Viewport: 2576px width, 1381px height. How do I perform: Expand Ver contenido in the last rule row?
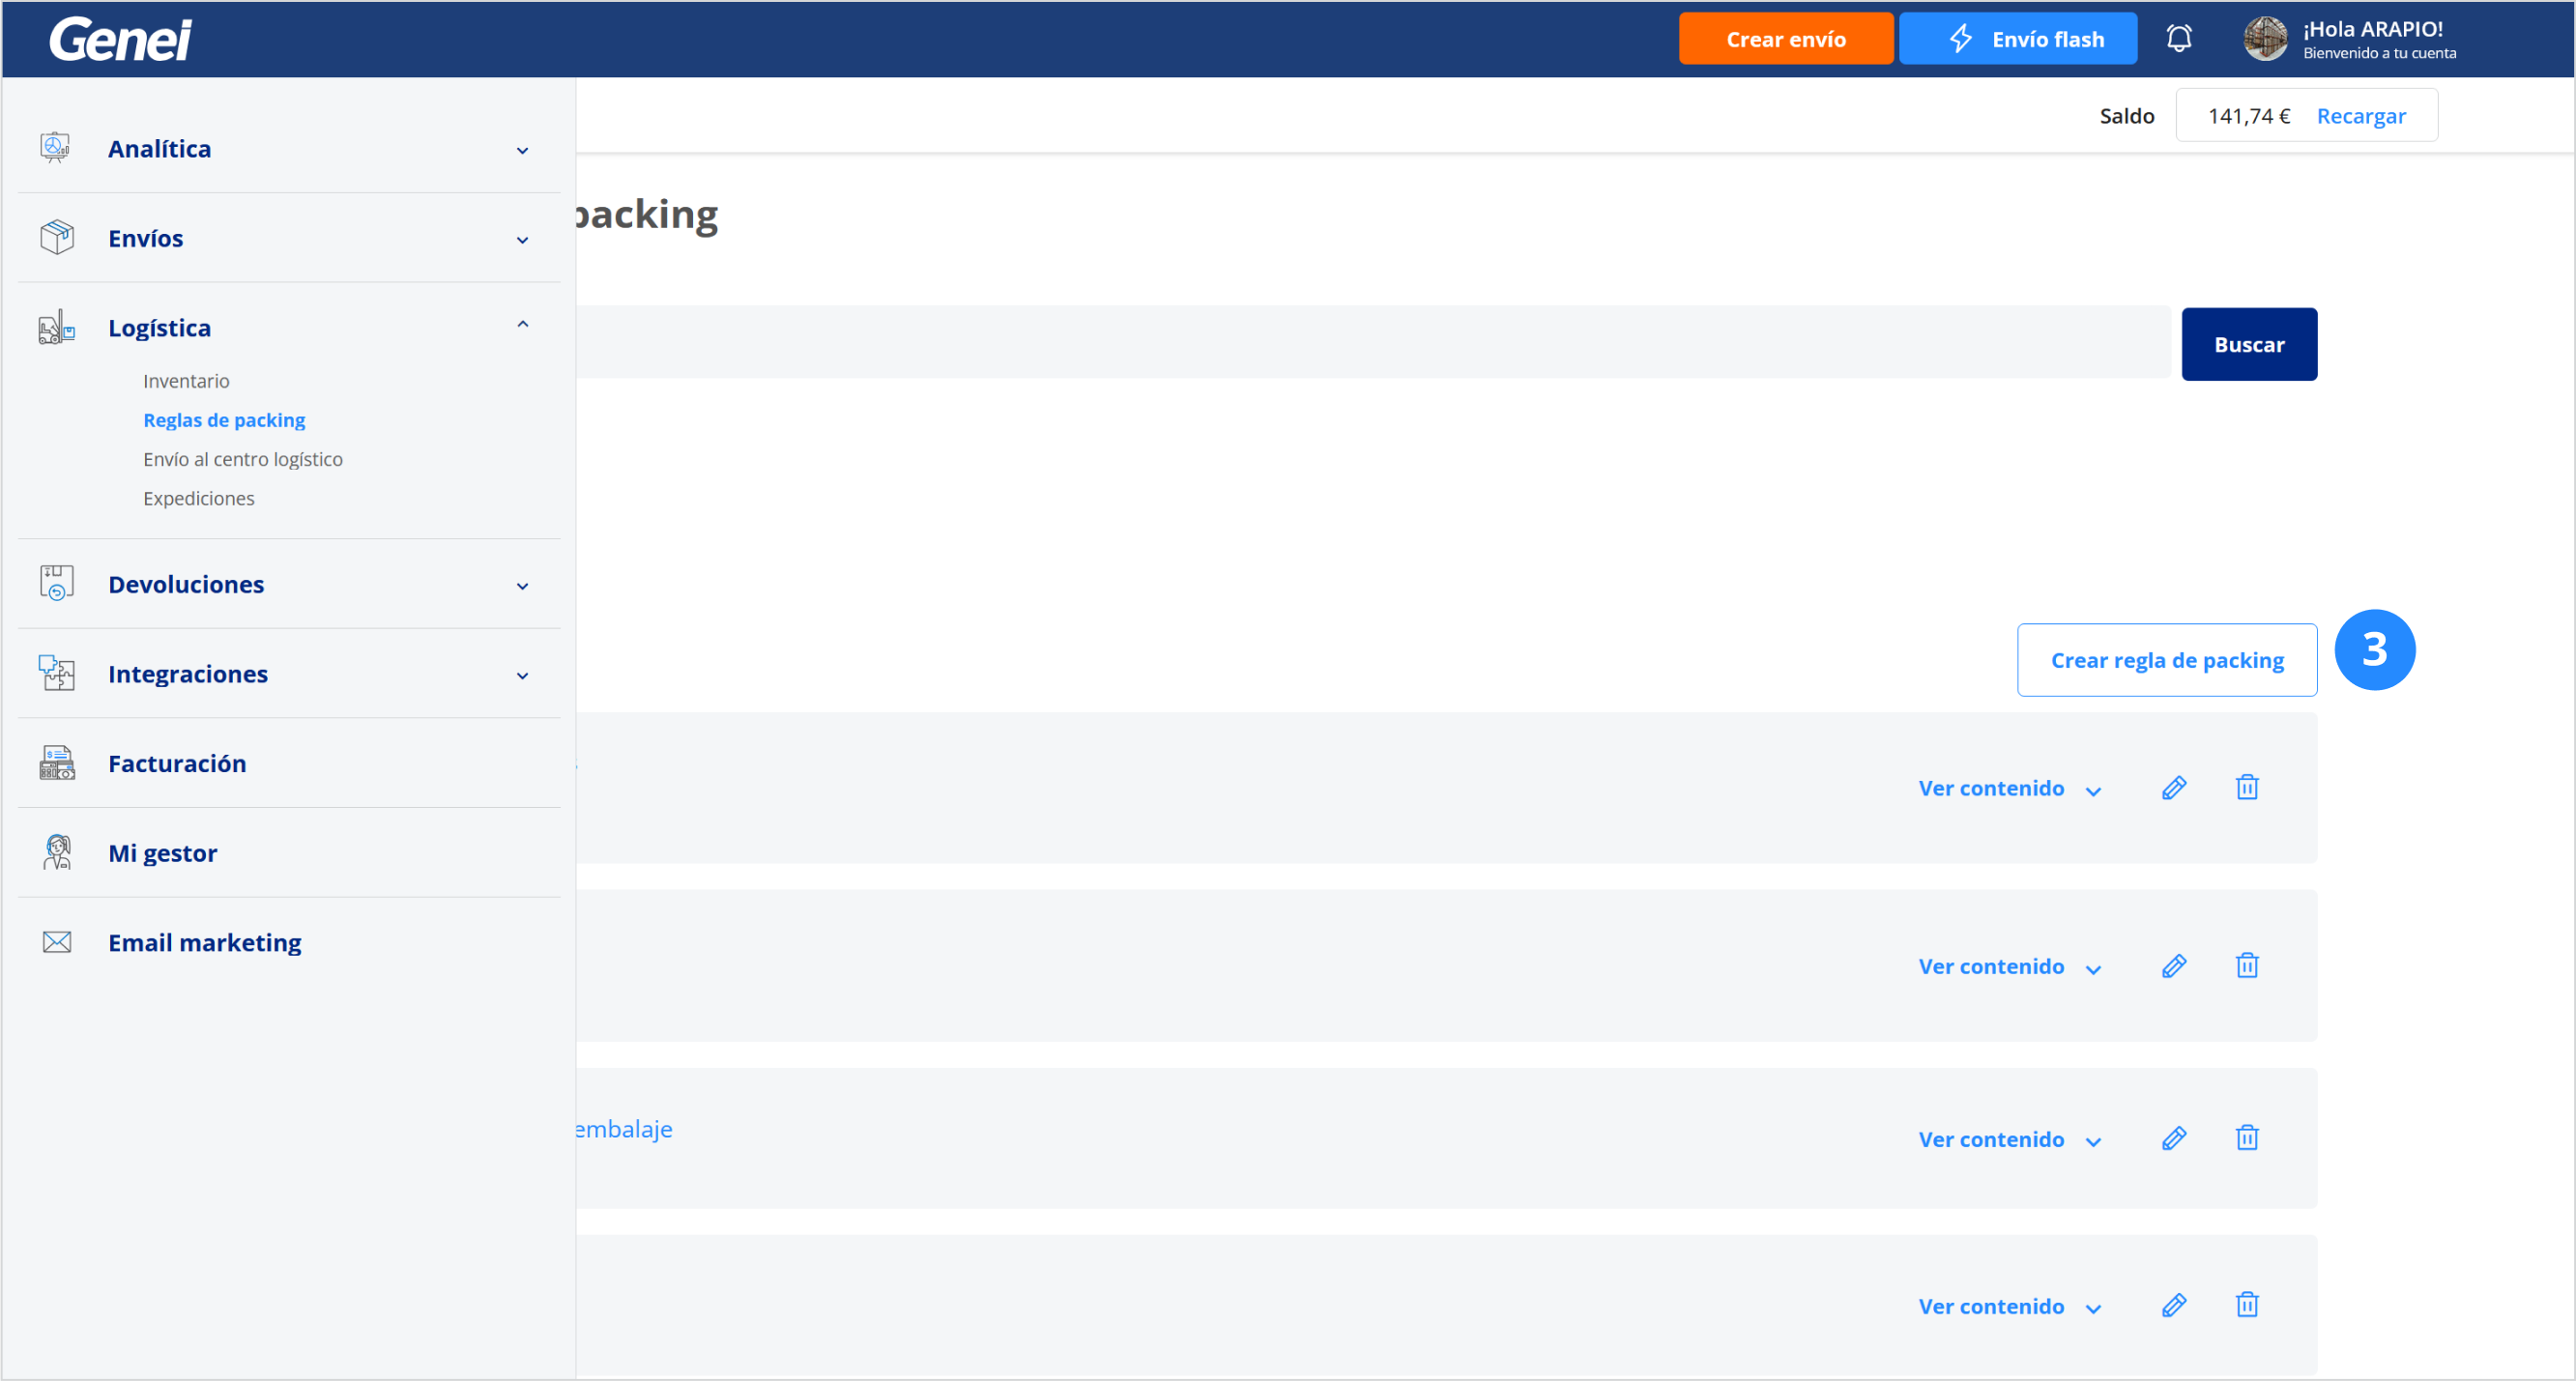(2008, 1307)
